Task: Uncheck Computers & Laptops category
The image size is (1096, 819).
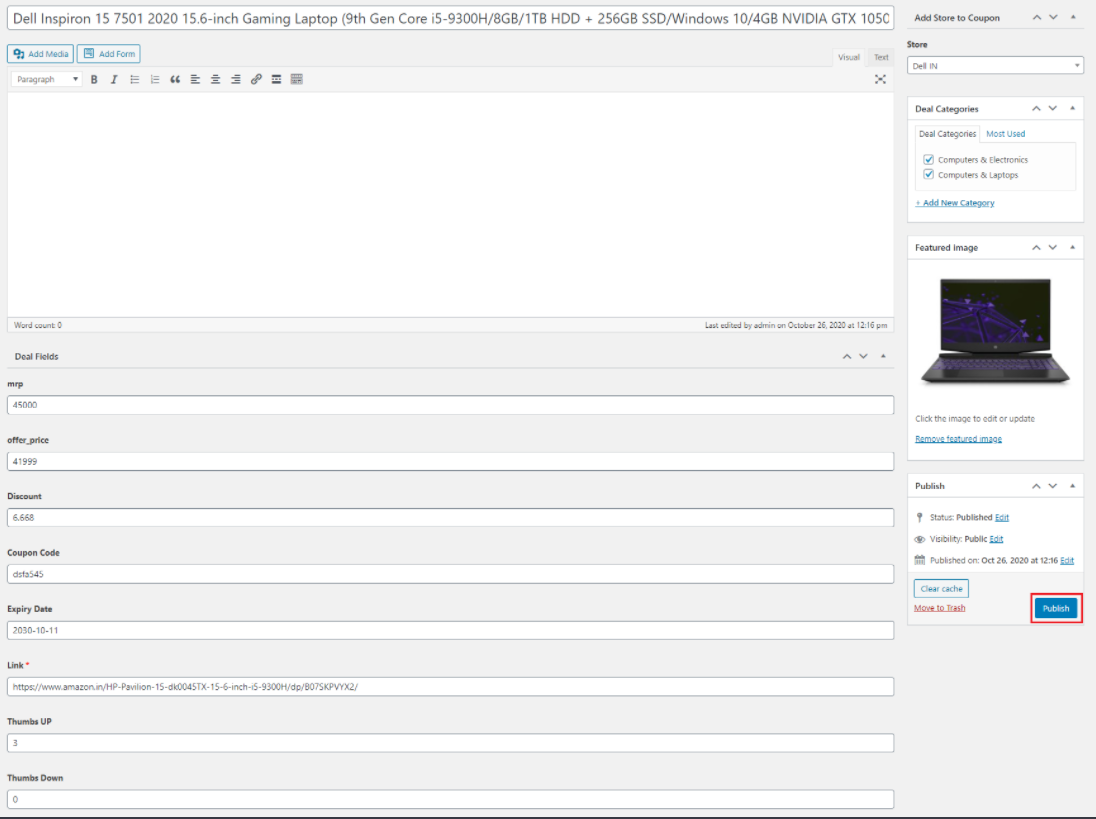Action: tap(928, 175)
